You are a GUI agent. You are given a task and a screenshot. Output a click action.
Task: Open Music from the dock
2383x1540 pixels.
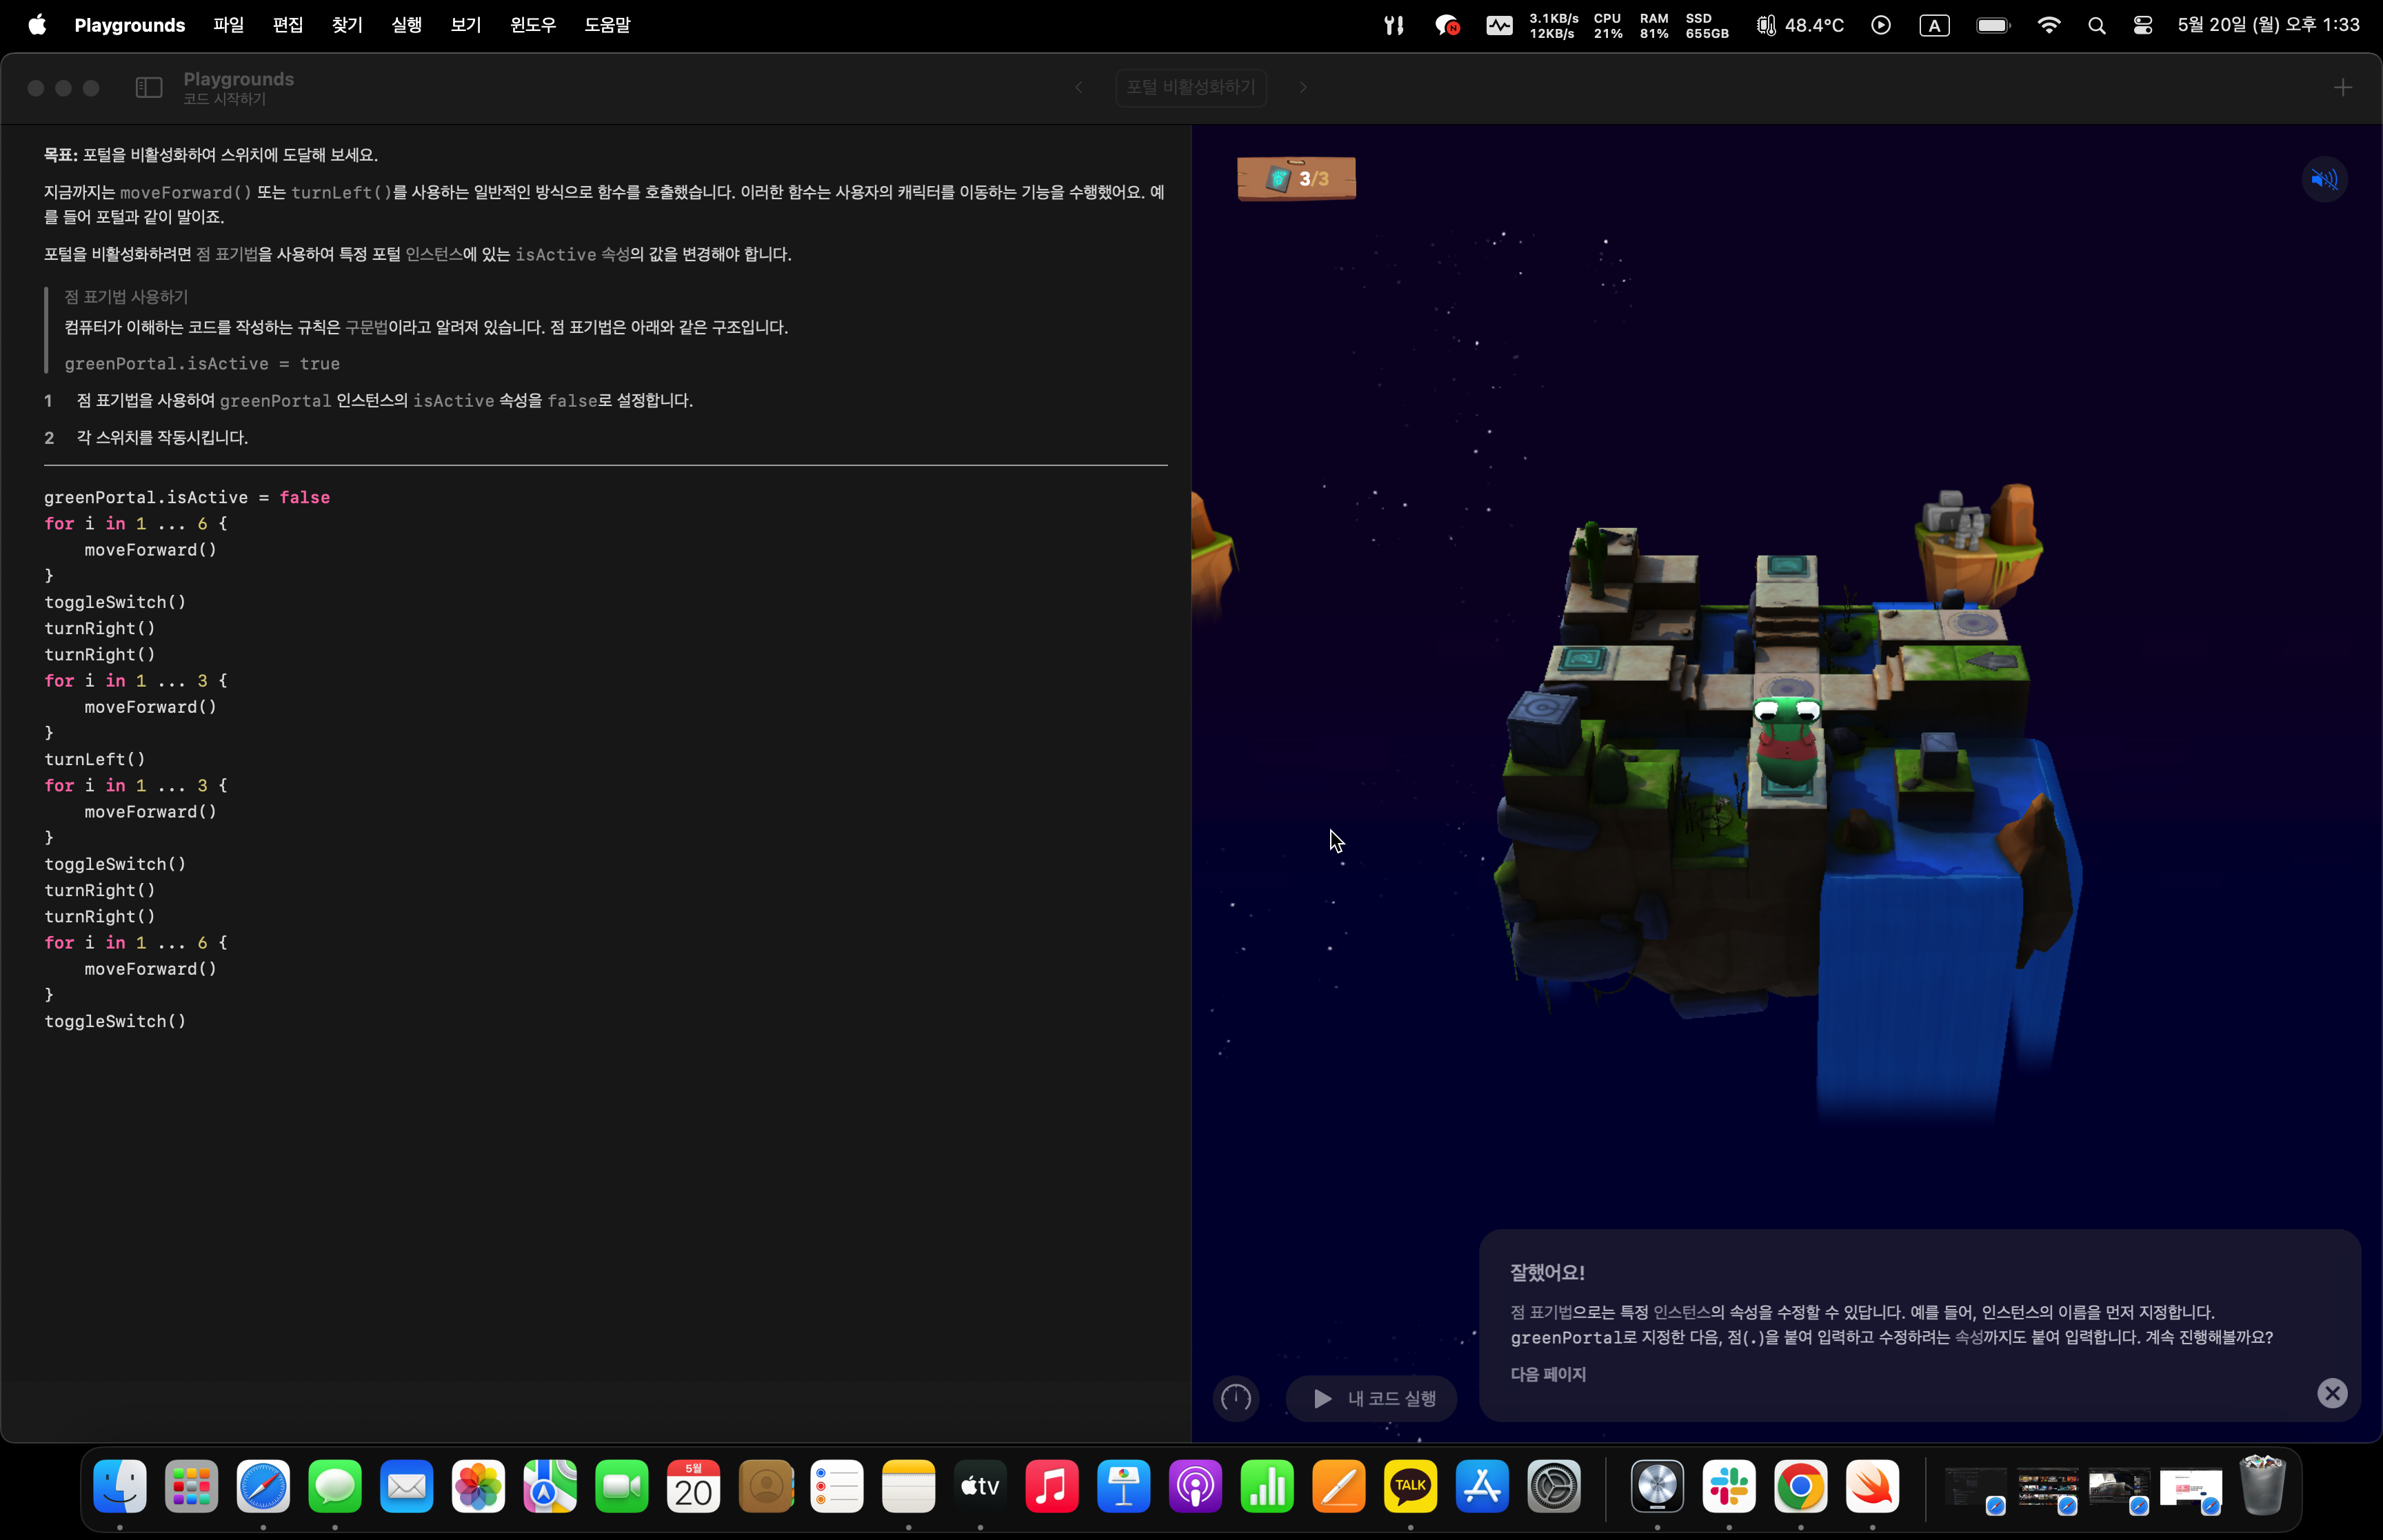(1052, 1486)
